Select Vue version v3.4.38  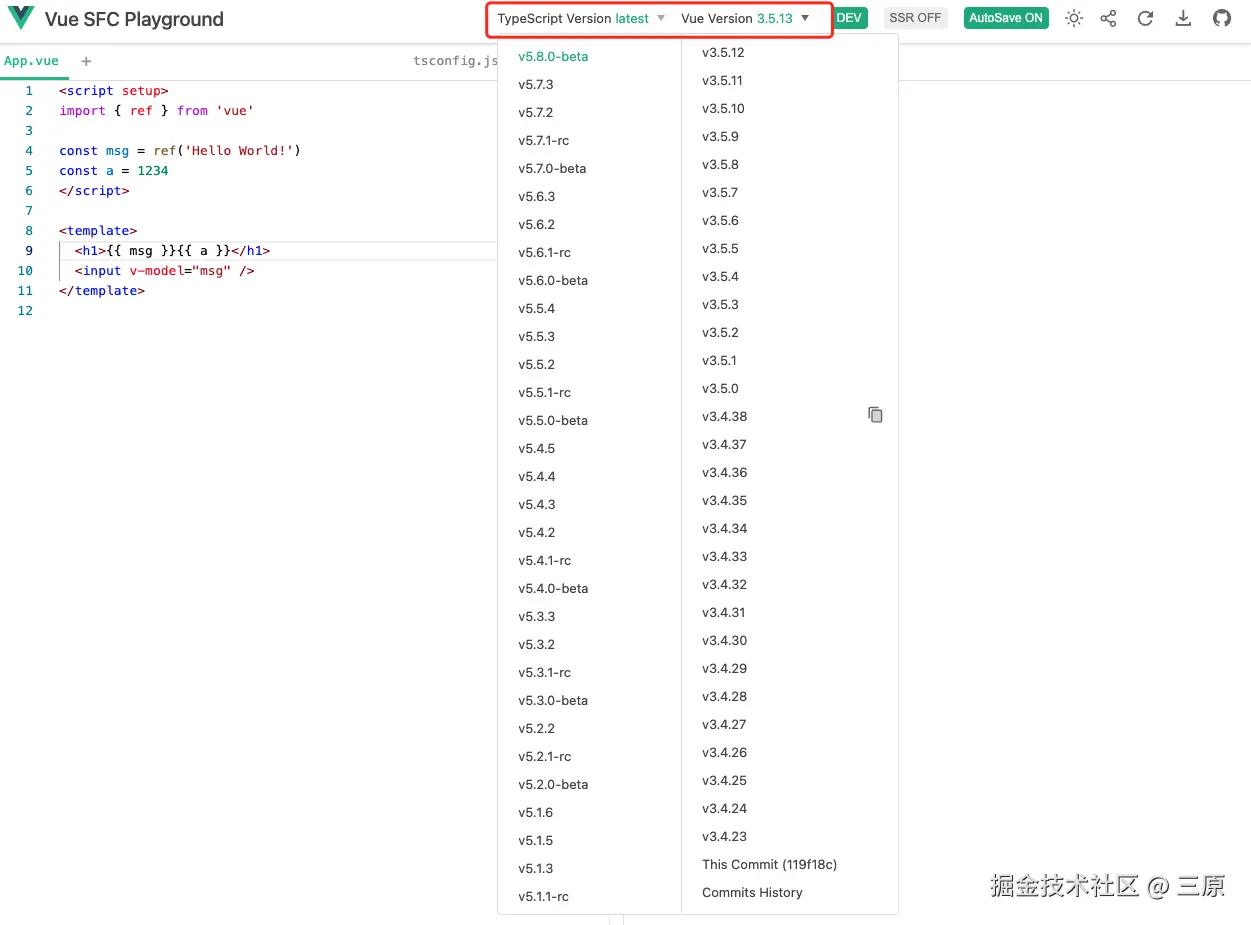pyautogui.click(x=725, y=417)
